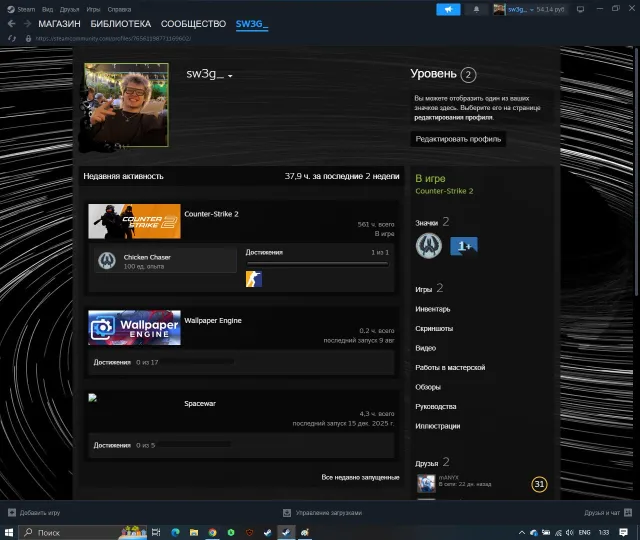Click the Steam logo in menu bar

(x=11, y=9)
